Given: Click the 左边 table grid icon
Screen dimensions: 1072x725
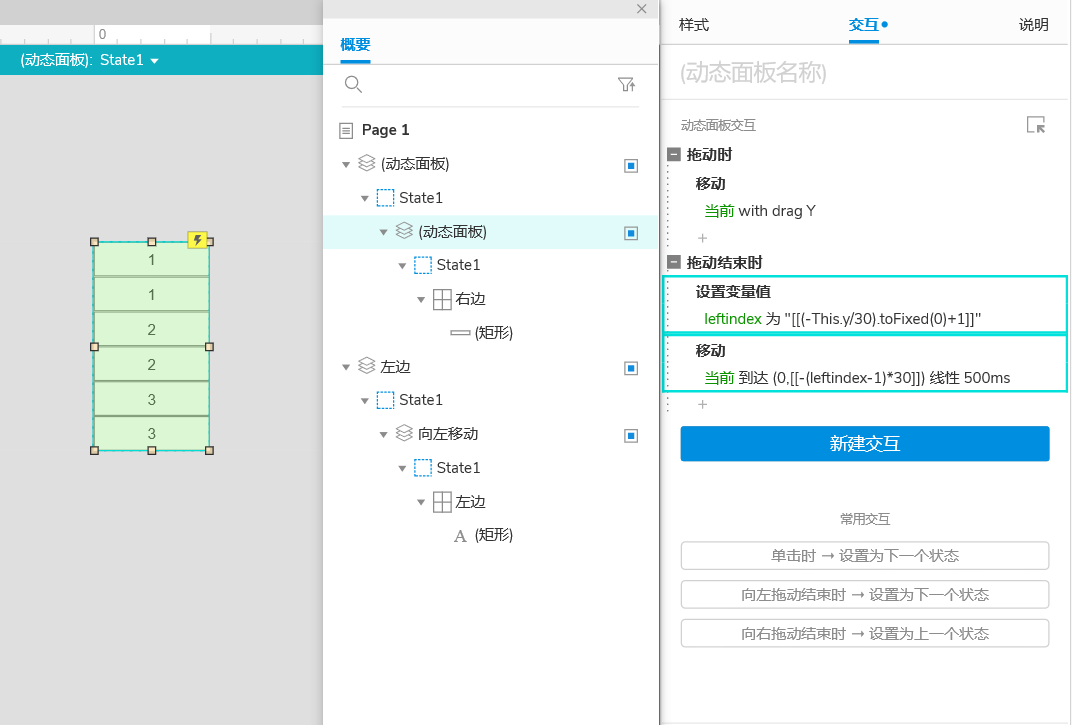Looking at the screenshot, I should 442,502.
